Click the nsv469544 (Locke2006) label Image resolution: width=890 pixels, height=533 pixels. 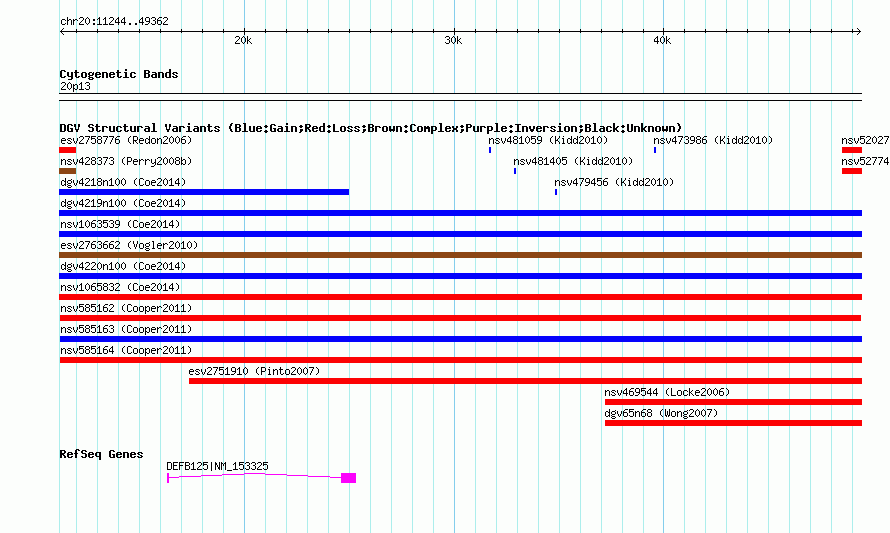[x=667, y=392]
